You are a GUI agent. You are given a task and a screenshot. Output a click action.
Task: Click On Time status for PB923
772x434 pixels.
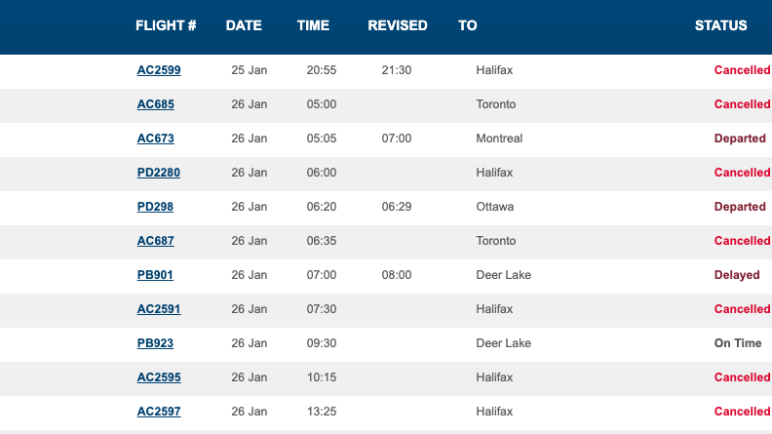pos(738,343)
